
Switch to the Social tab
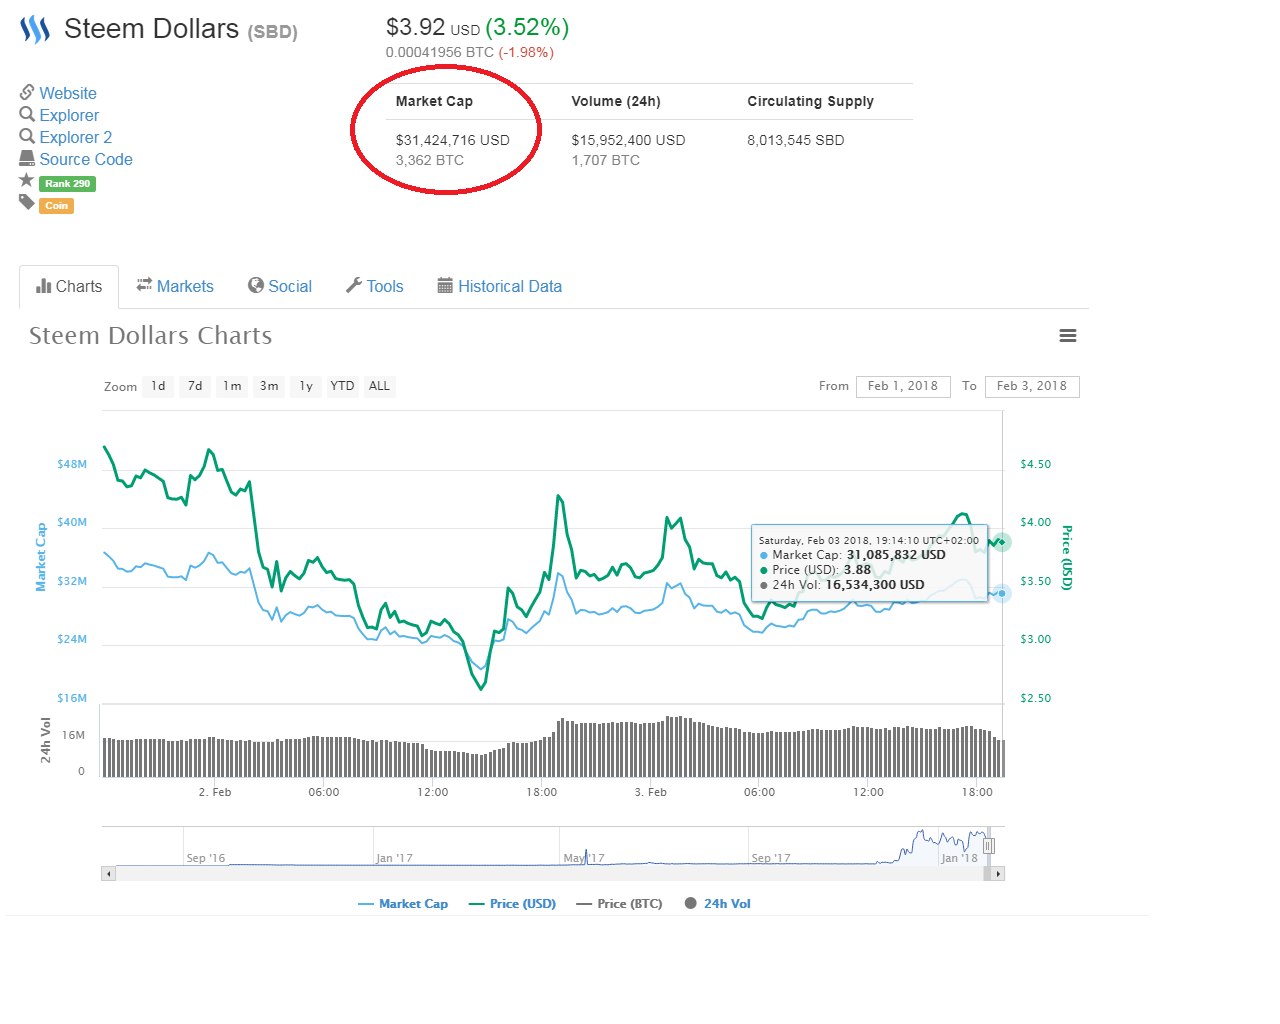click(280, 286)
